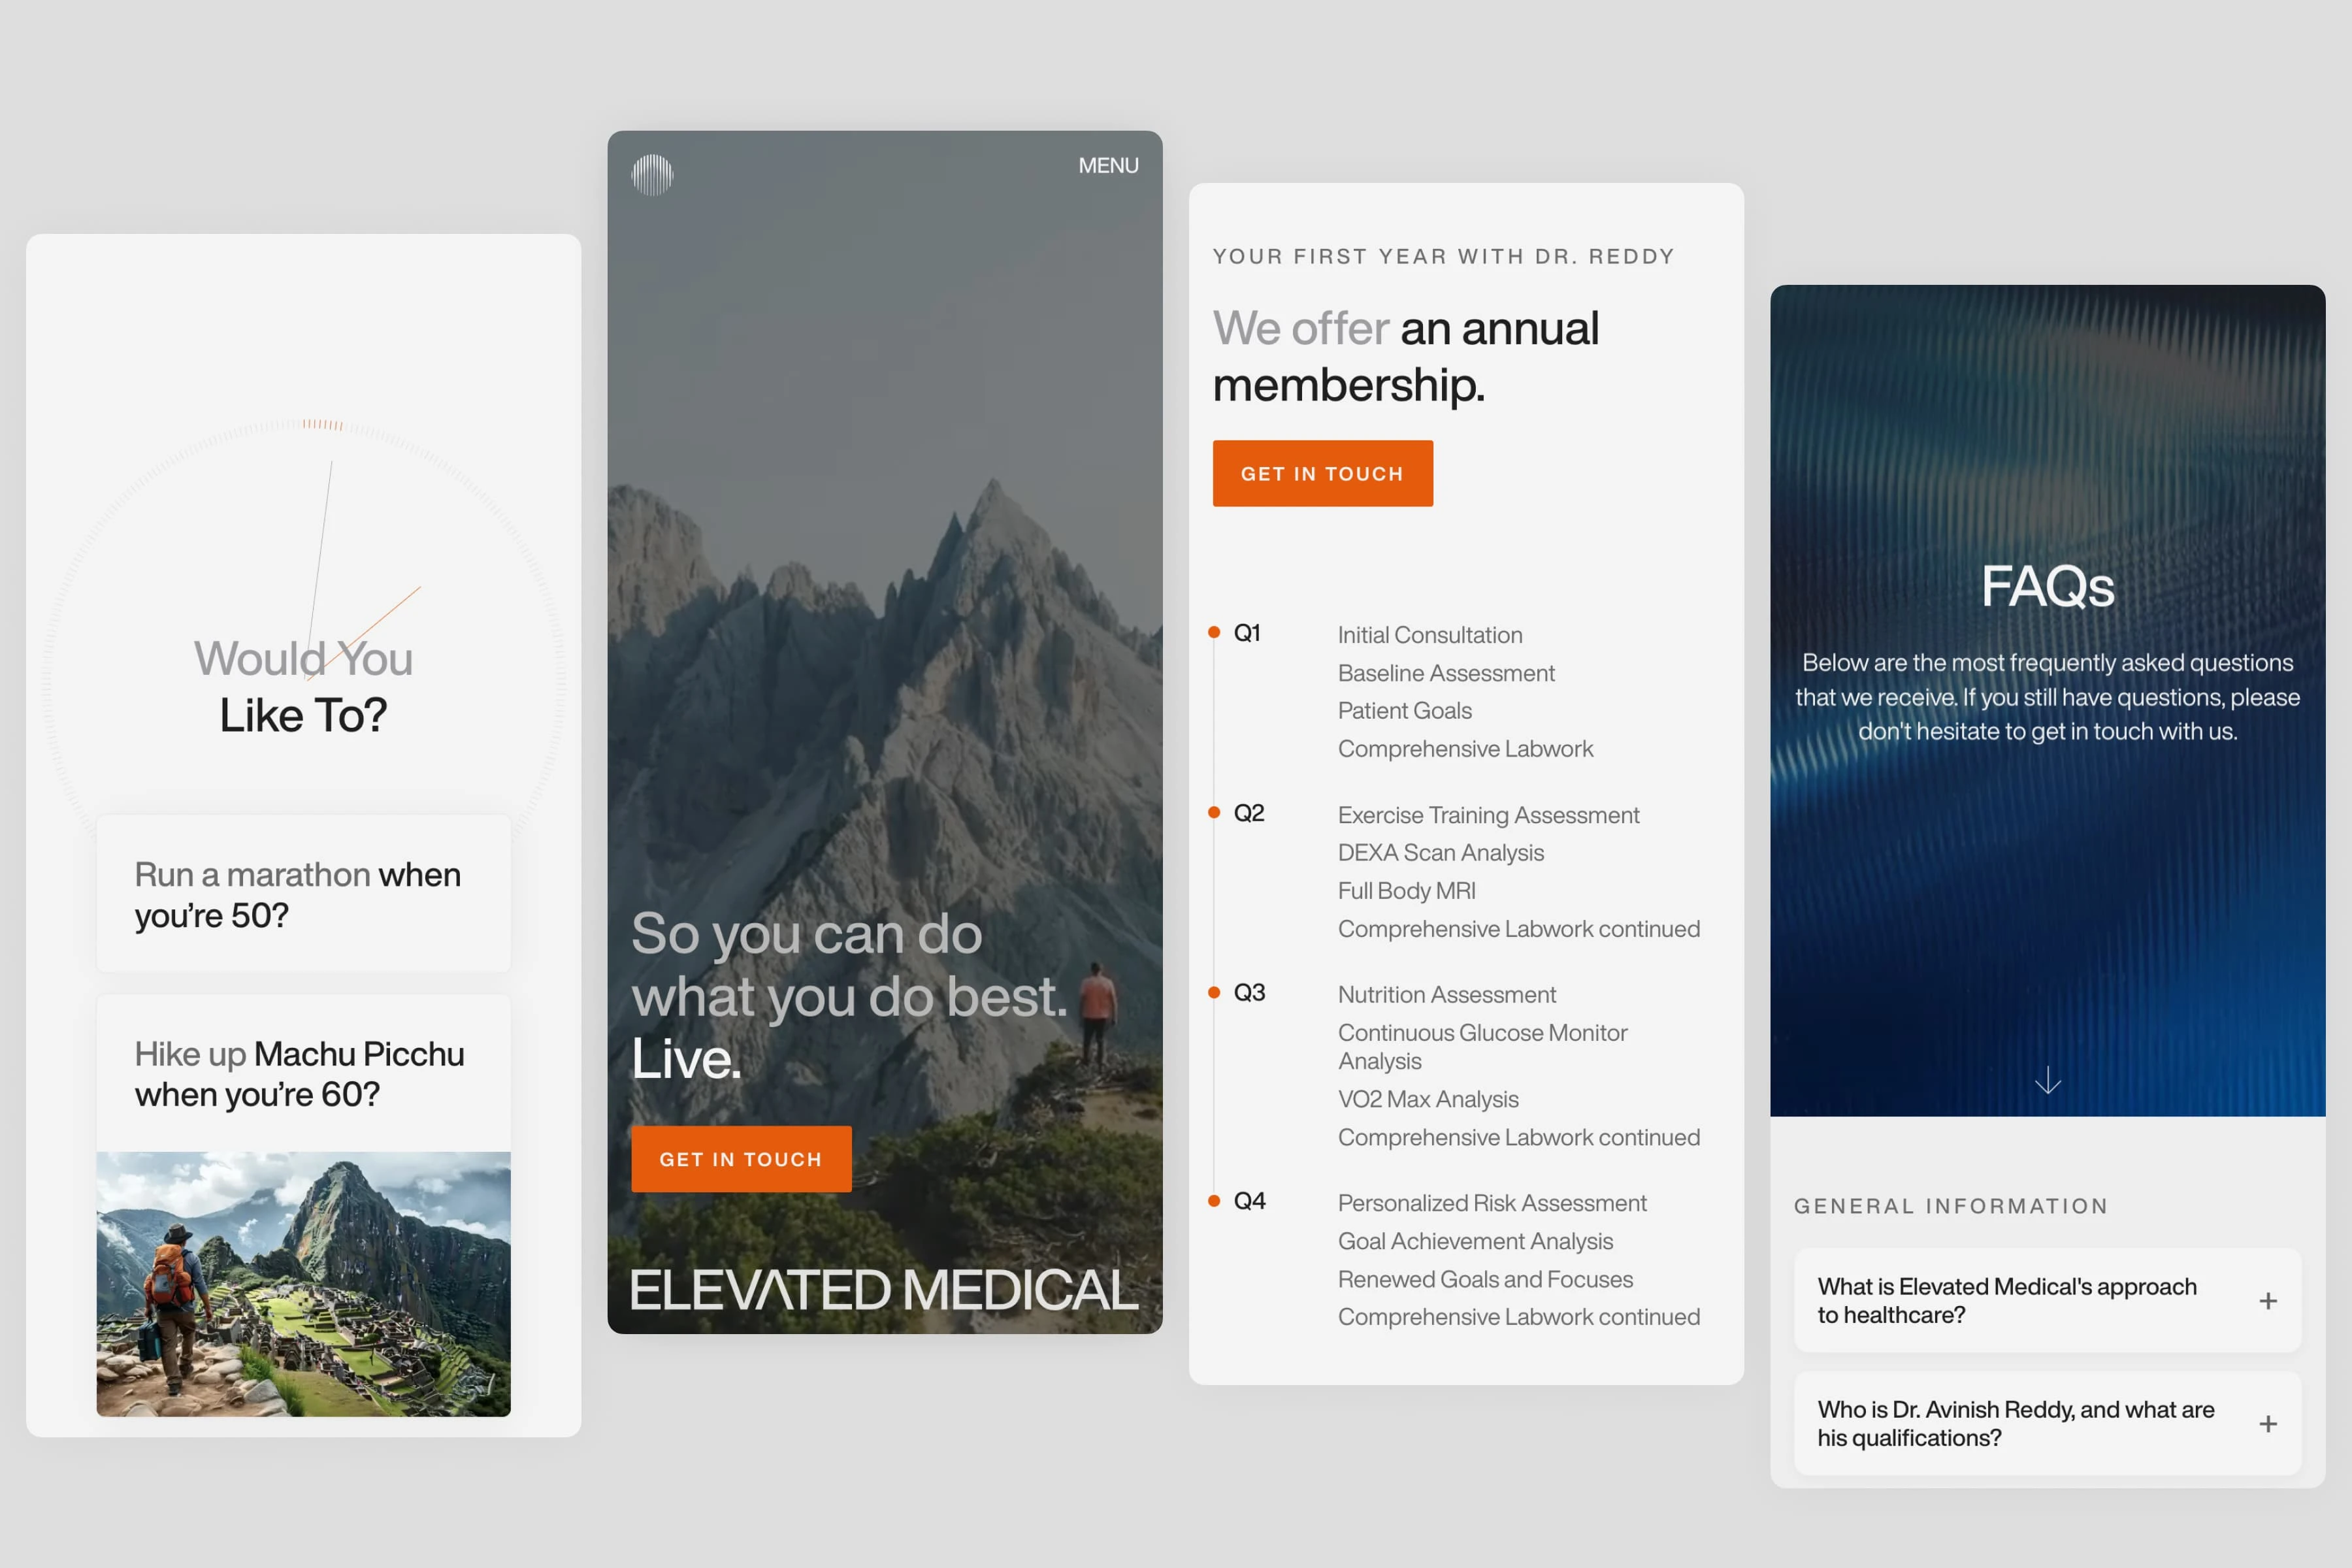Click the orange tick marks atop dial

[x=323, y=425]
